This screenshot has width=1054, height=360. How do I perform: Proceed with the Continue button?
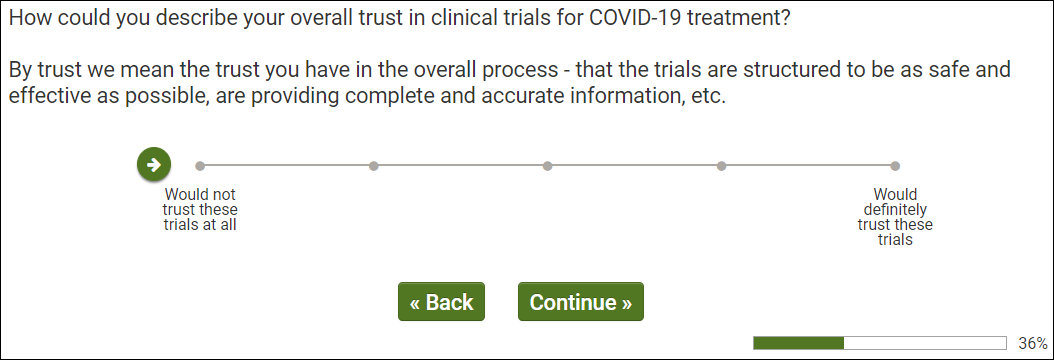pos(581,302)
